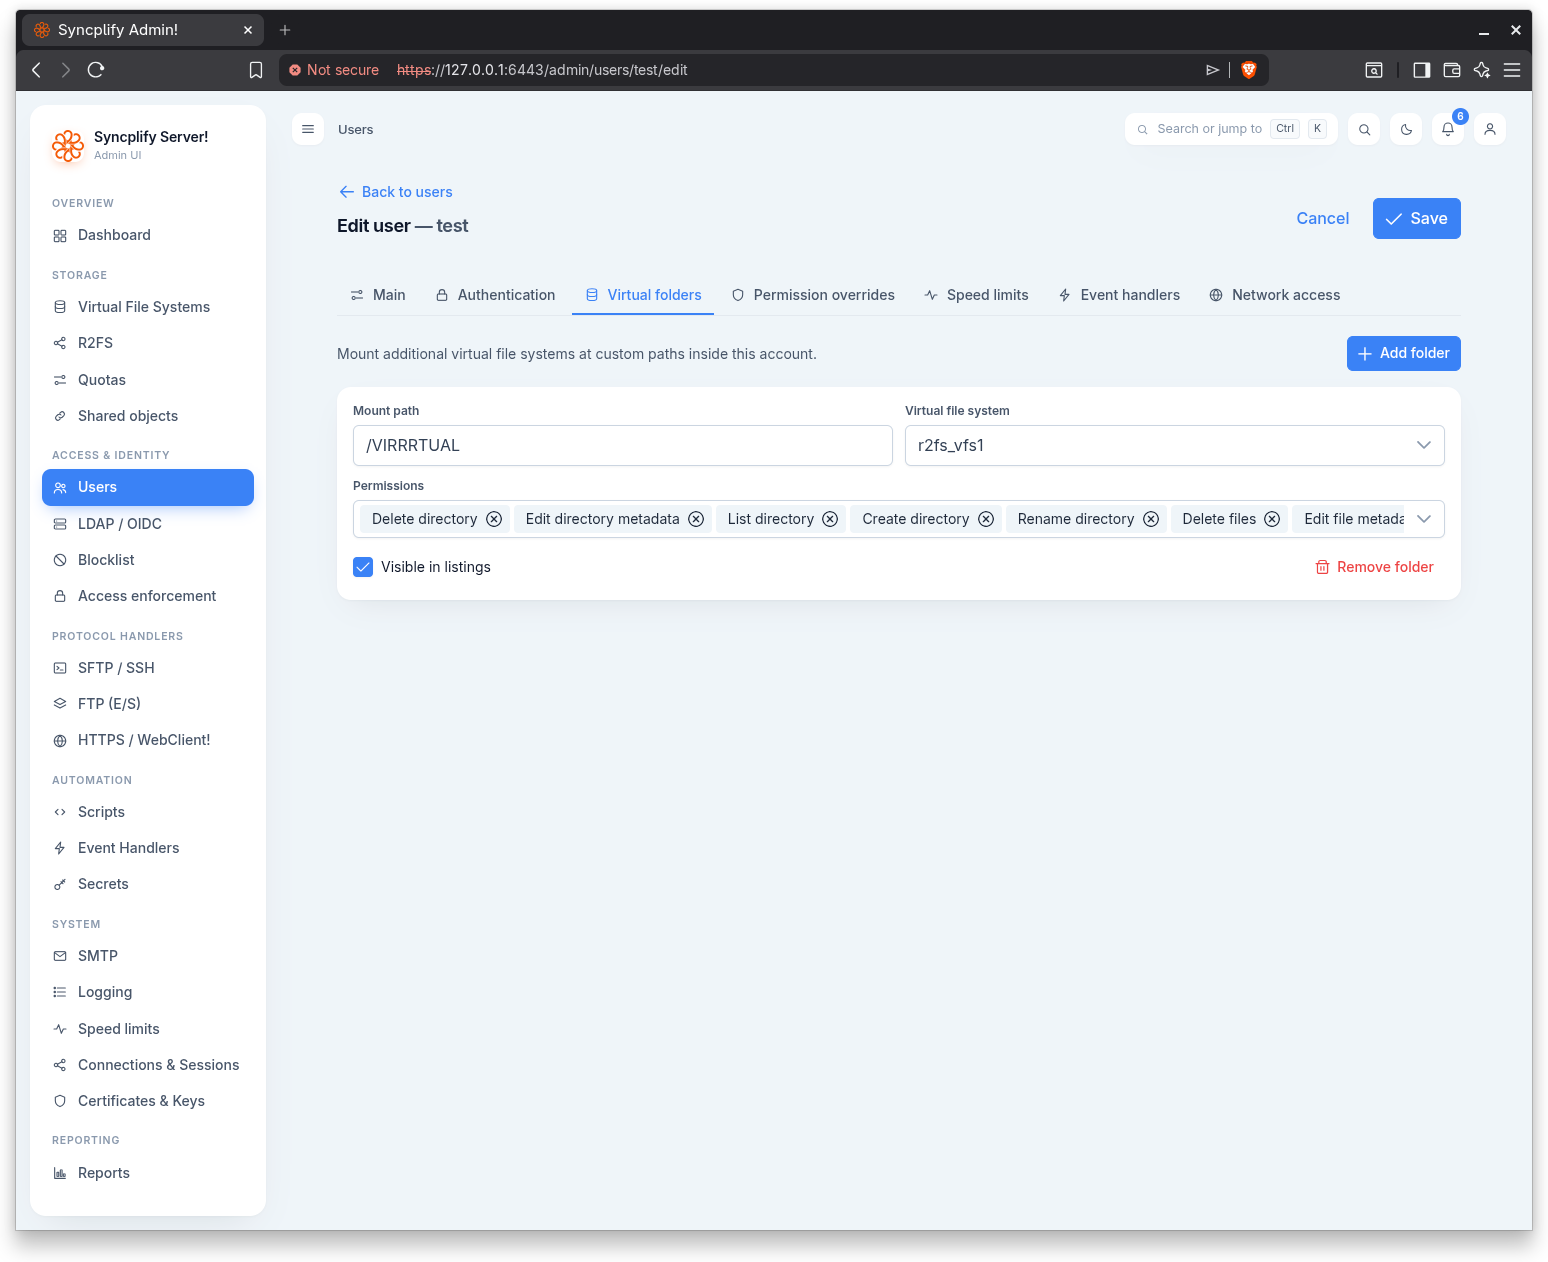Open a new browser tab with plus
The image size is (1548, 1262).
285,30
